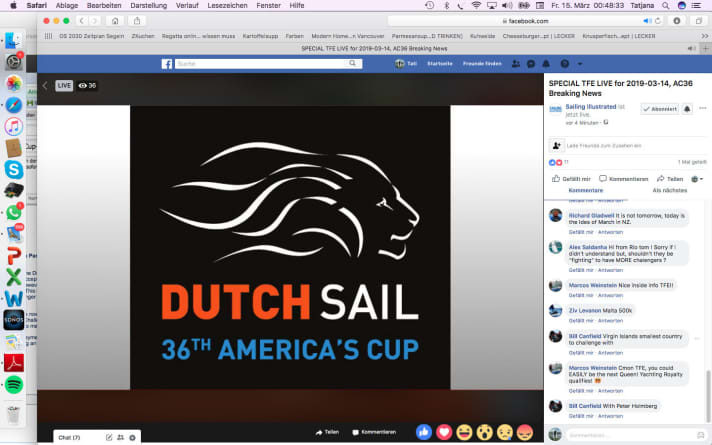Screen dimensions: 712x445
Task: Click the comment input field
Action: [636, 435]
